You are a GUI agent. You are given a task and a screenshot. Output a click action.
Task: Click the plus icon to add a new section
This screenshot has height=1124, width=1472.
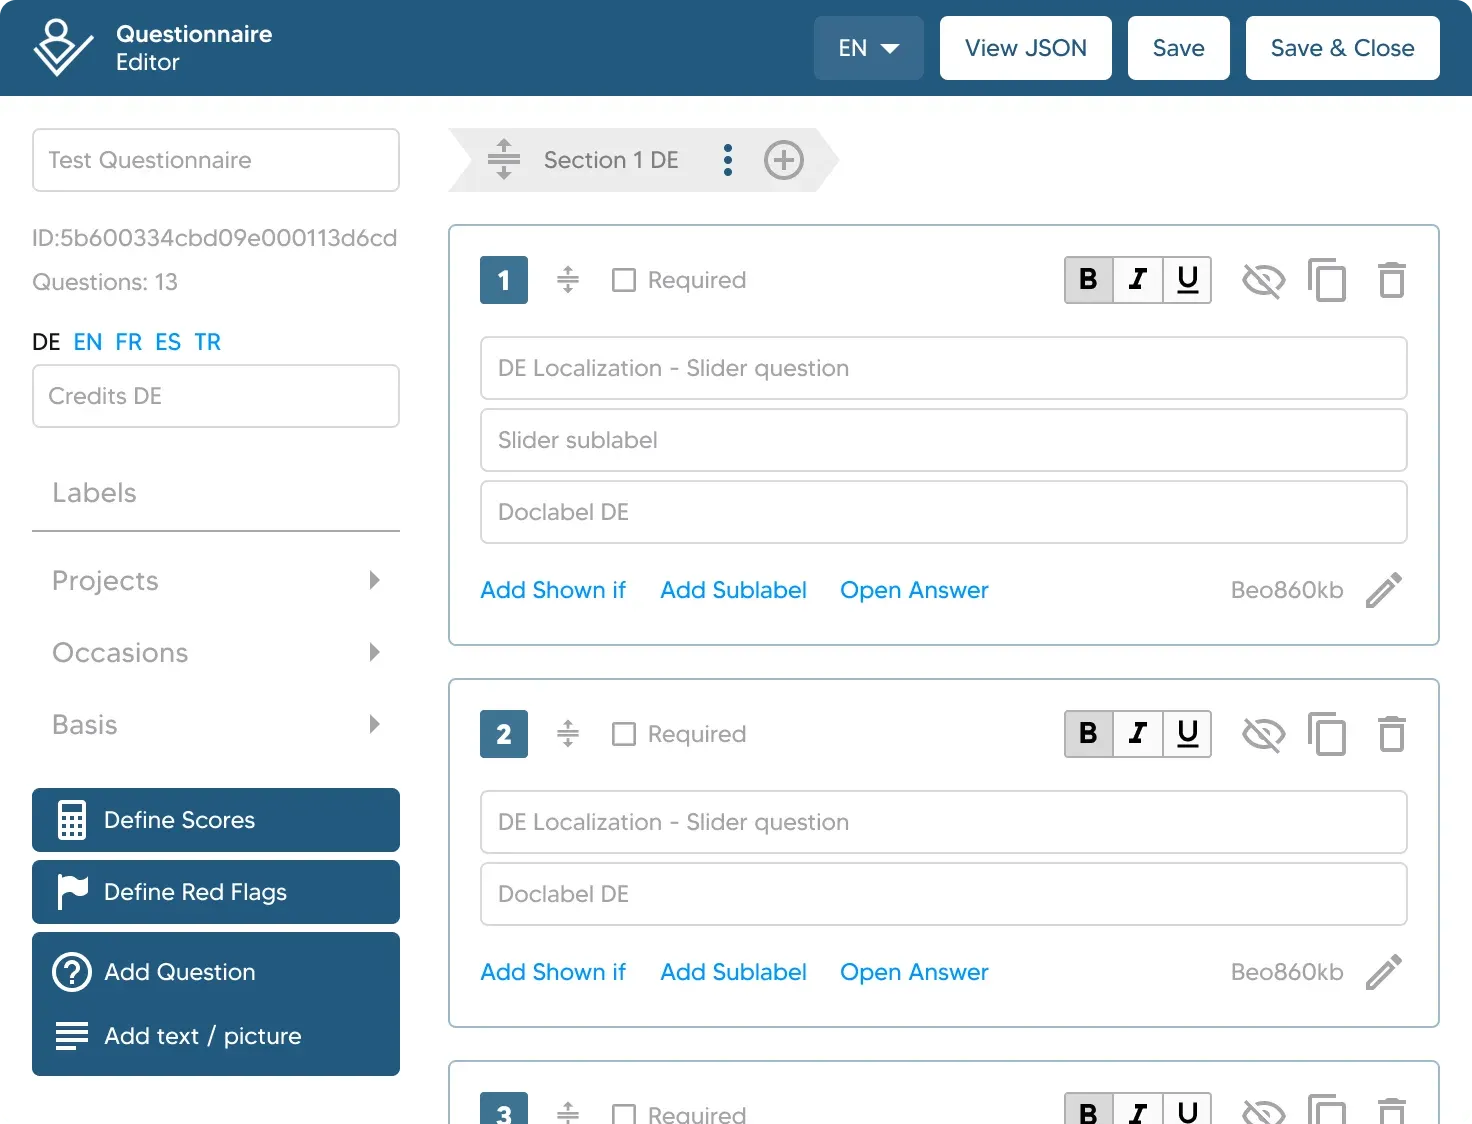tap(784, 160)
